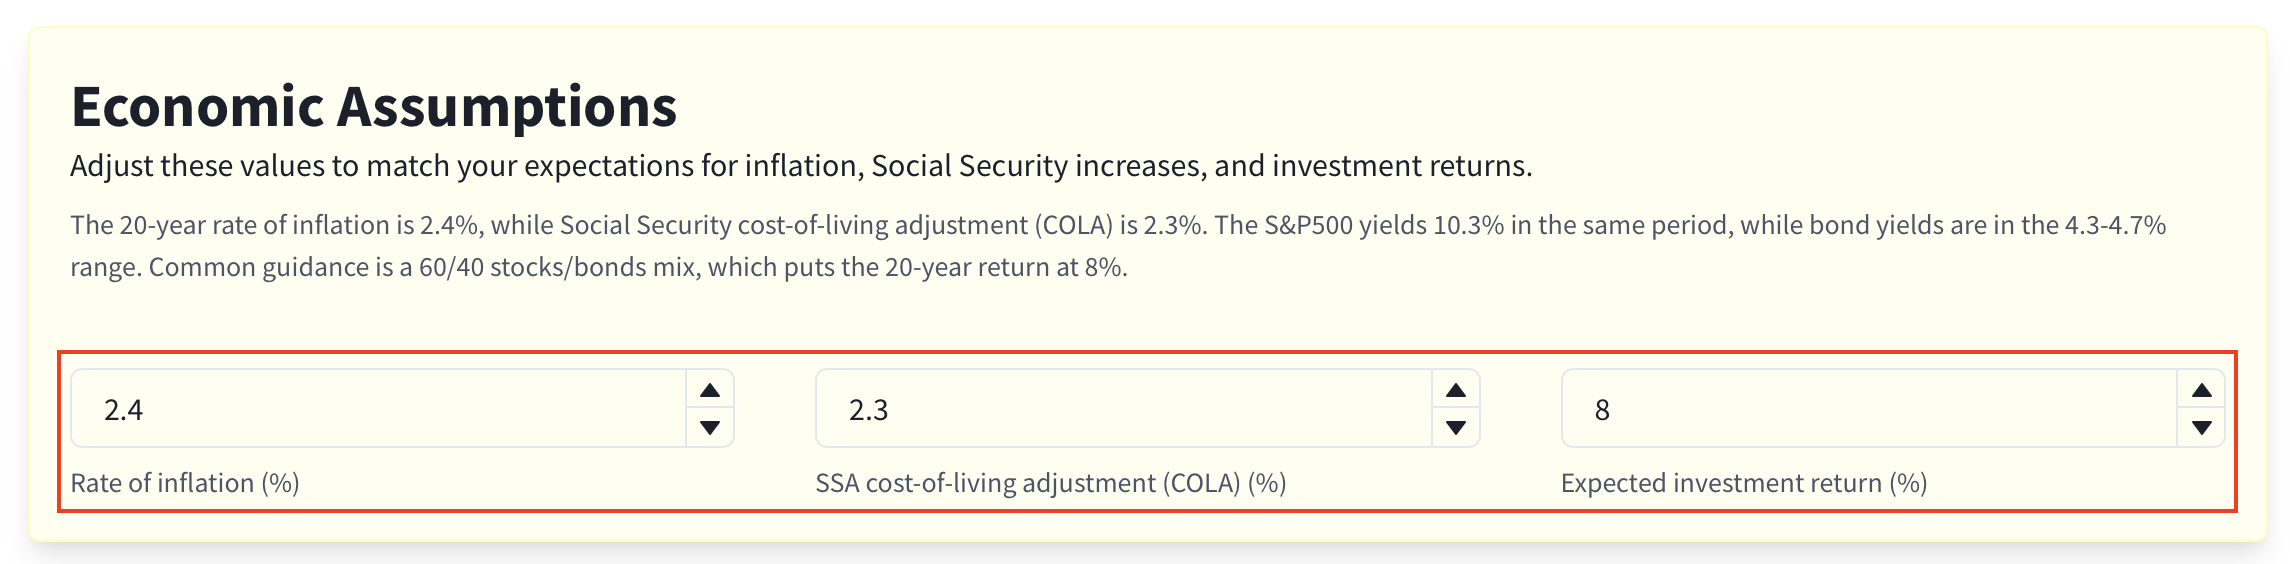Click the "Economic Assumptions" heading

point(374,107)
